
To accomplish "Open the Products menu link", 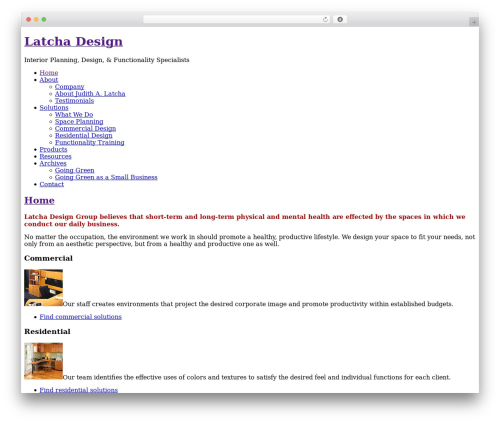I will pyautogui.click(x=53, y=150).
